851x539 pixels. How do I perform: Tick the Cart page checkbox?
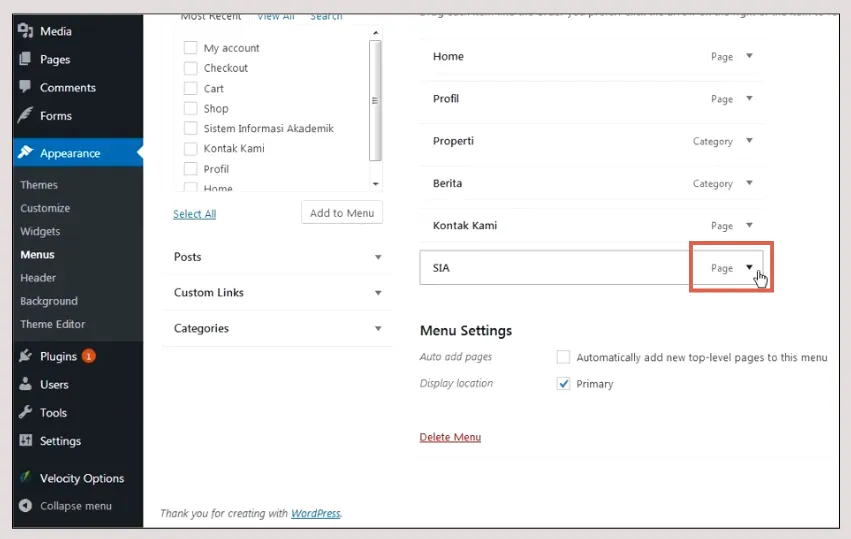pos(190,88)
